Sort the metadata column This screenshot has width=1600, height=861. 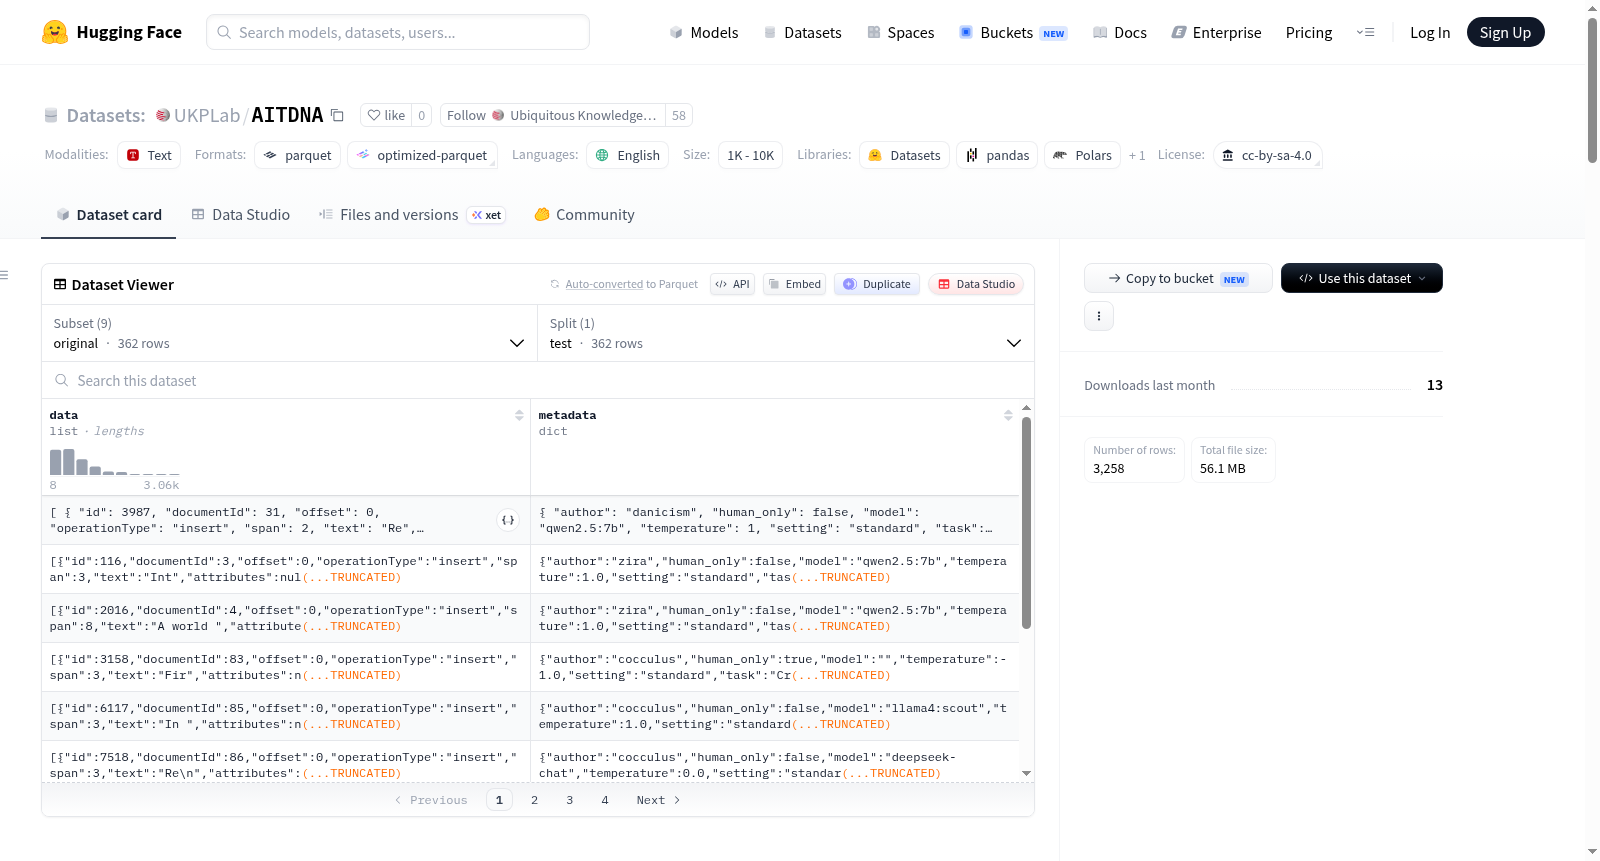1008,415
